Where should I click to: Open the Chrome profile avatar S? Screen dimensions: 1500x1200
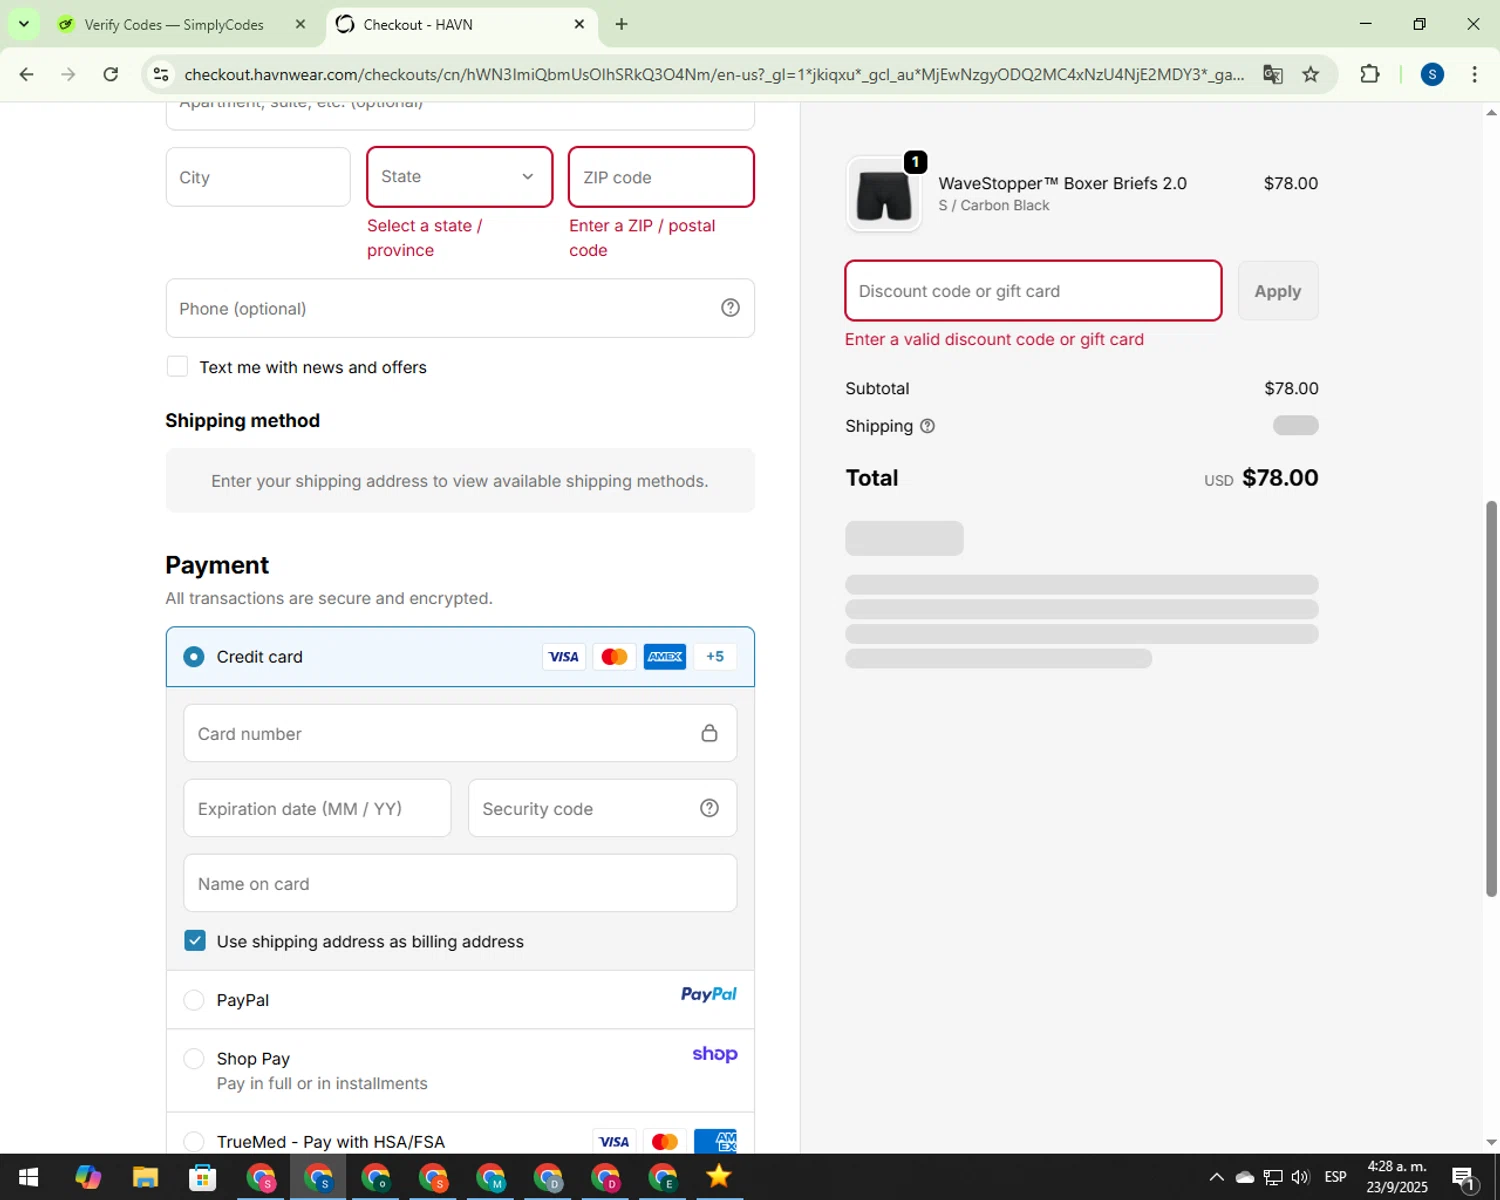(1432, 74)
